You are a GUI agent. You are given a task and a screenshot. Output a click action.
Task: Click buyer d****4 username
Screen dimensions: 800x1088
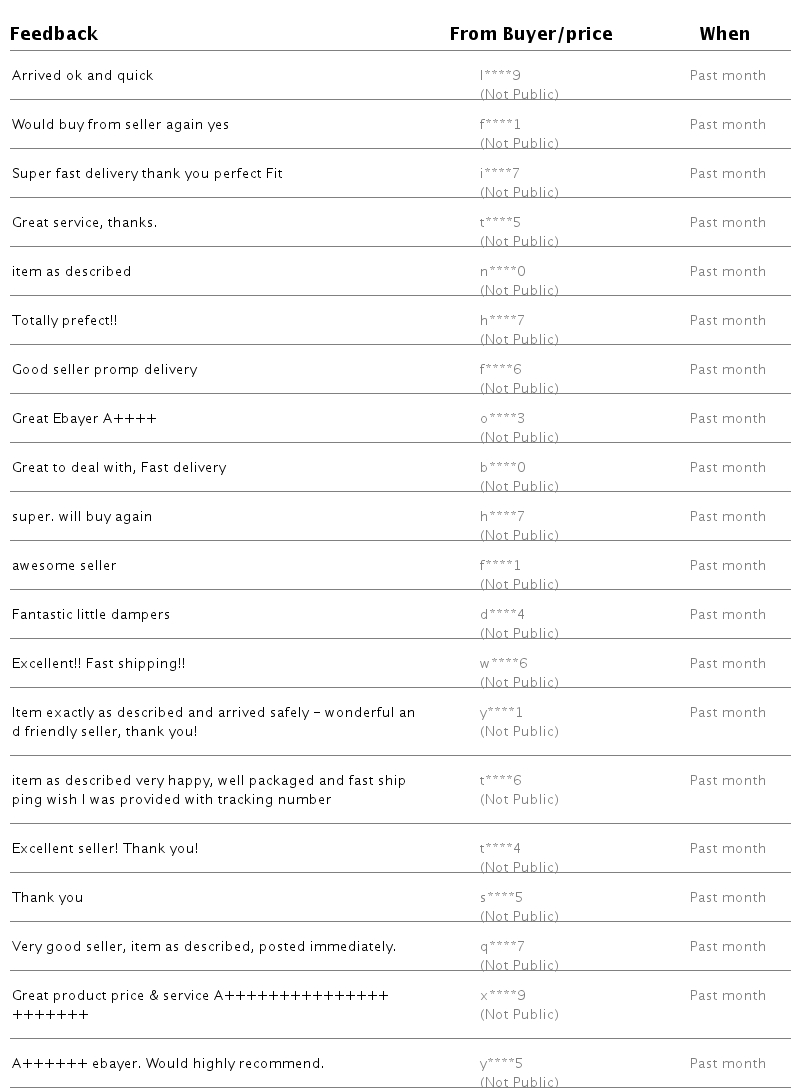coord(502,615)
